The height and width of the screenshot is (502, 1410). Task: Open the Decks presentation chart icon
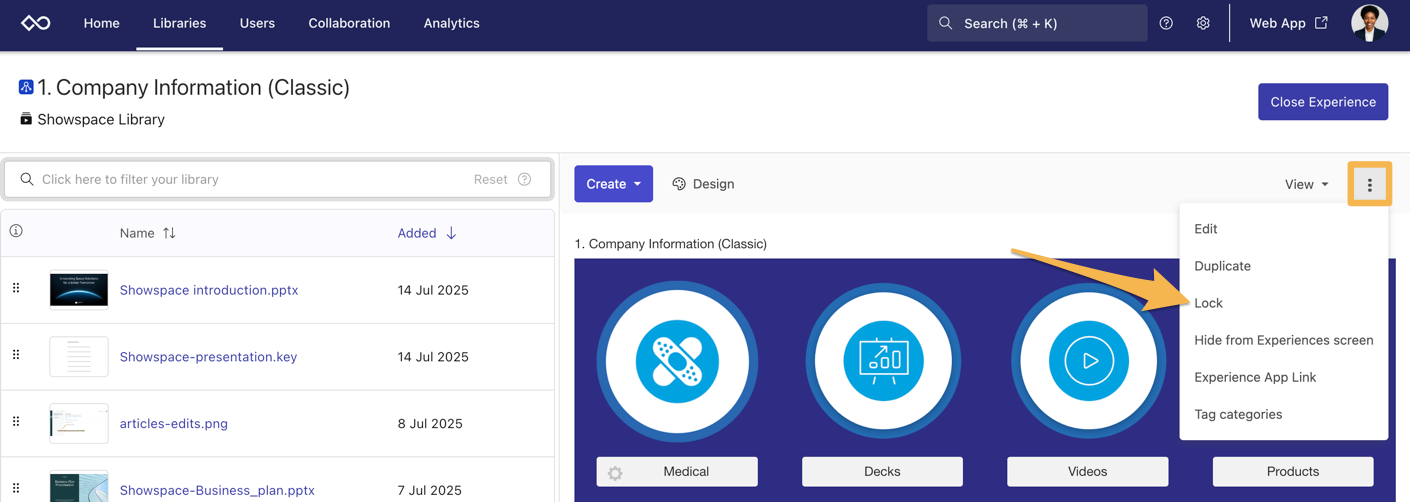coord(883,361)
